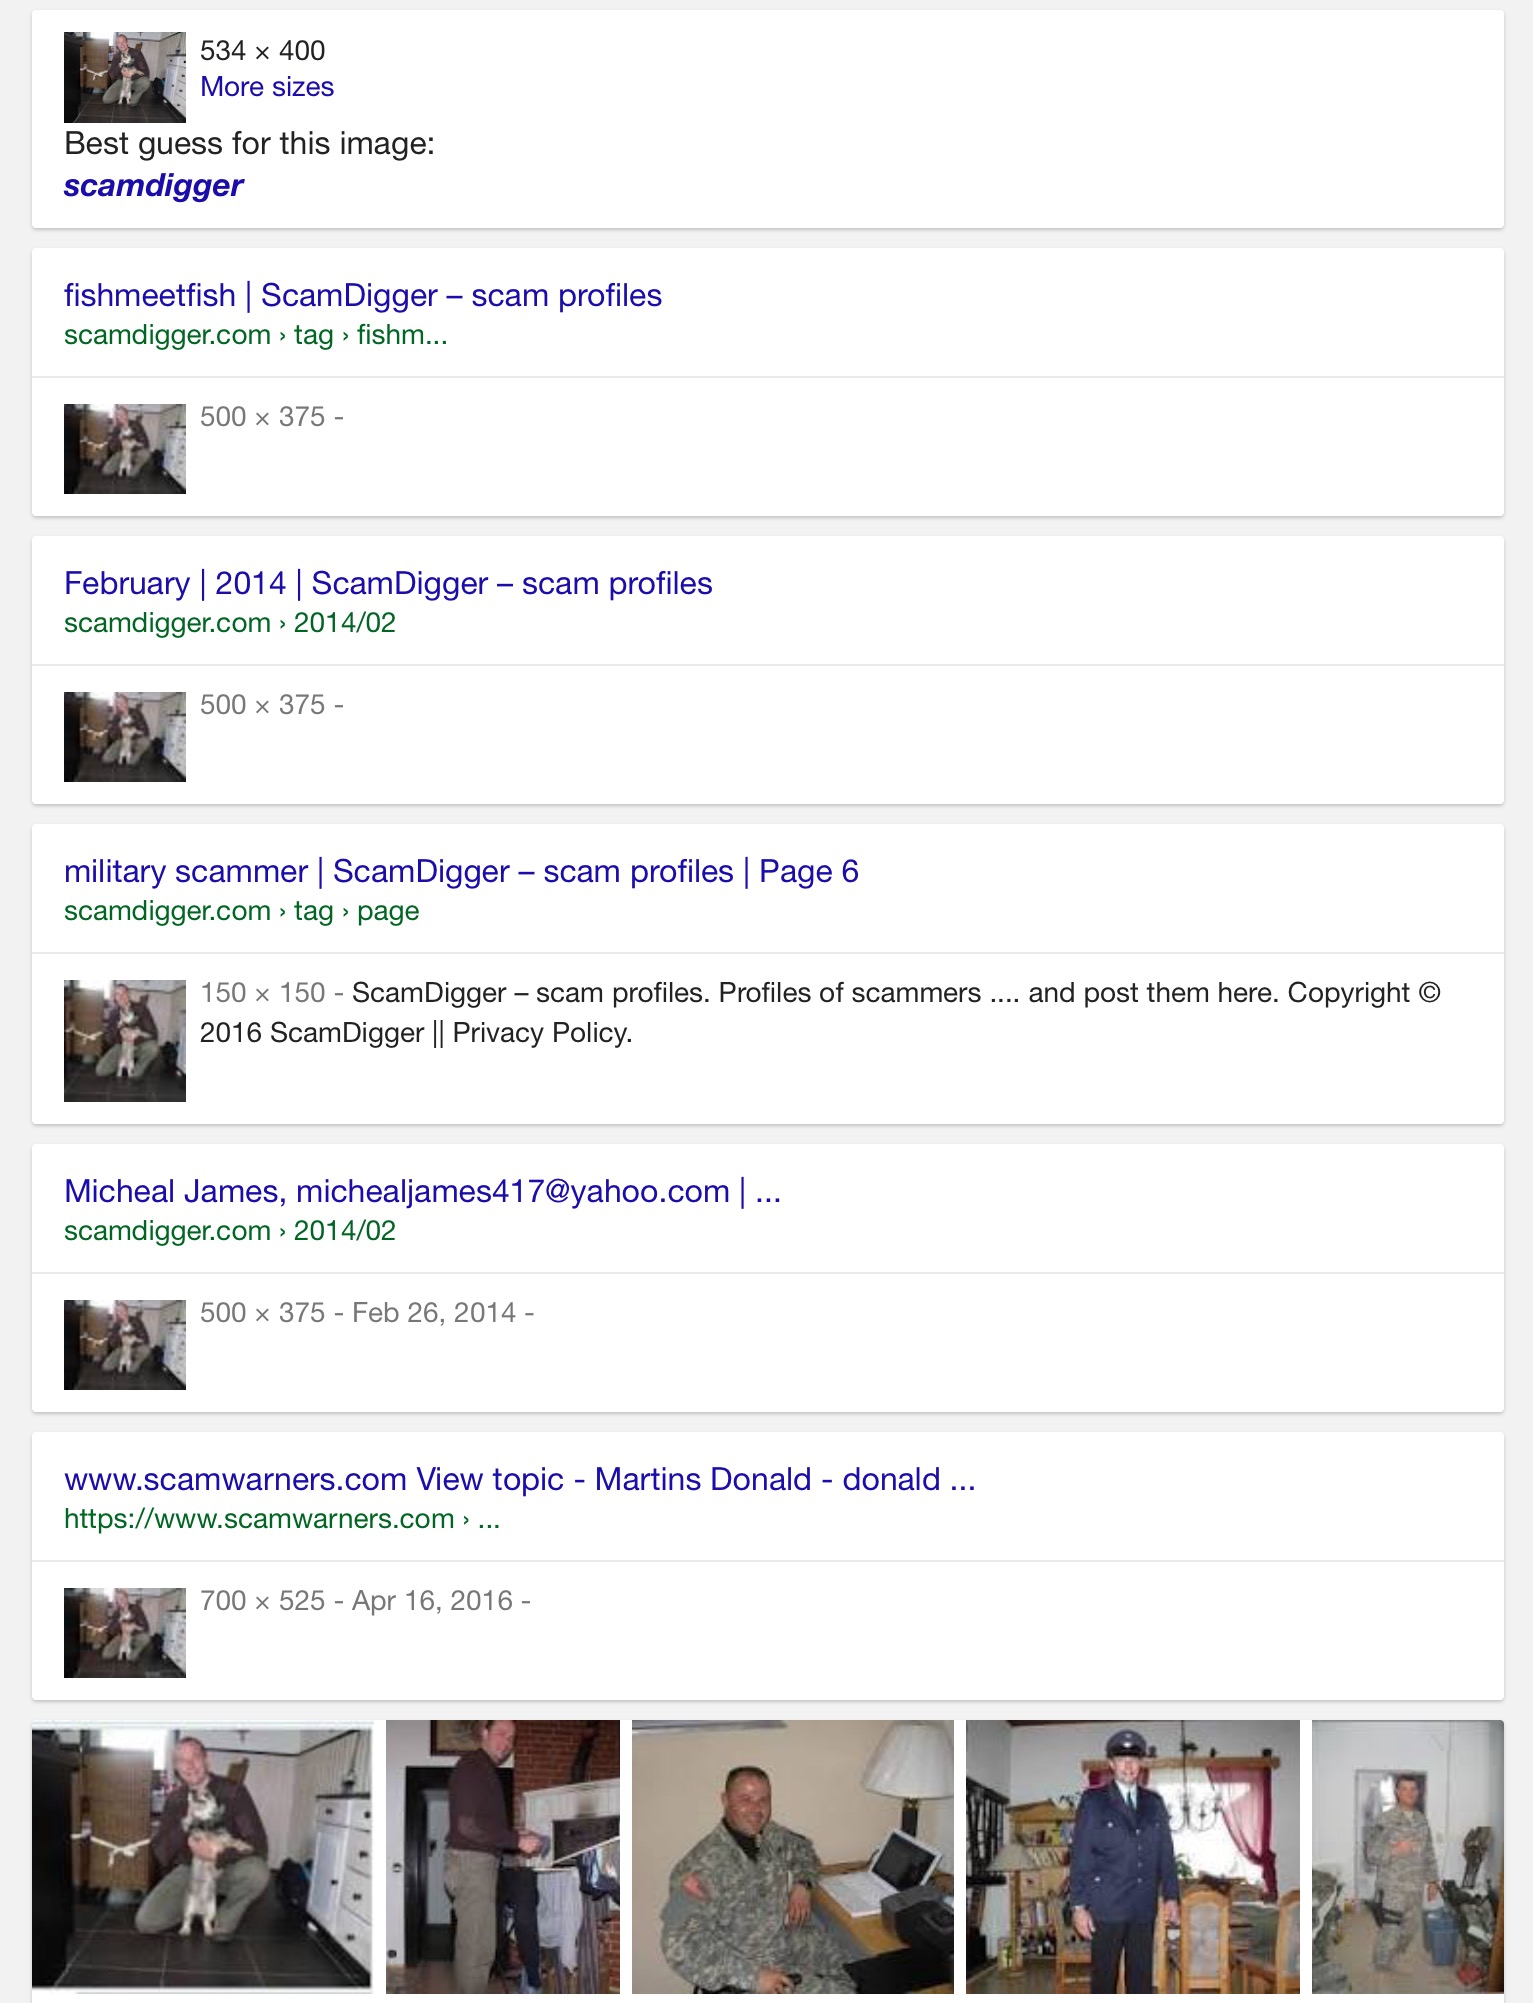Open the 'Micheal James' result title
Image resolution: width=1533 pixels, height=2003 pixels.
click(421, 1192)
